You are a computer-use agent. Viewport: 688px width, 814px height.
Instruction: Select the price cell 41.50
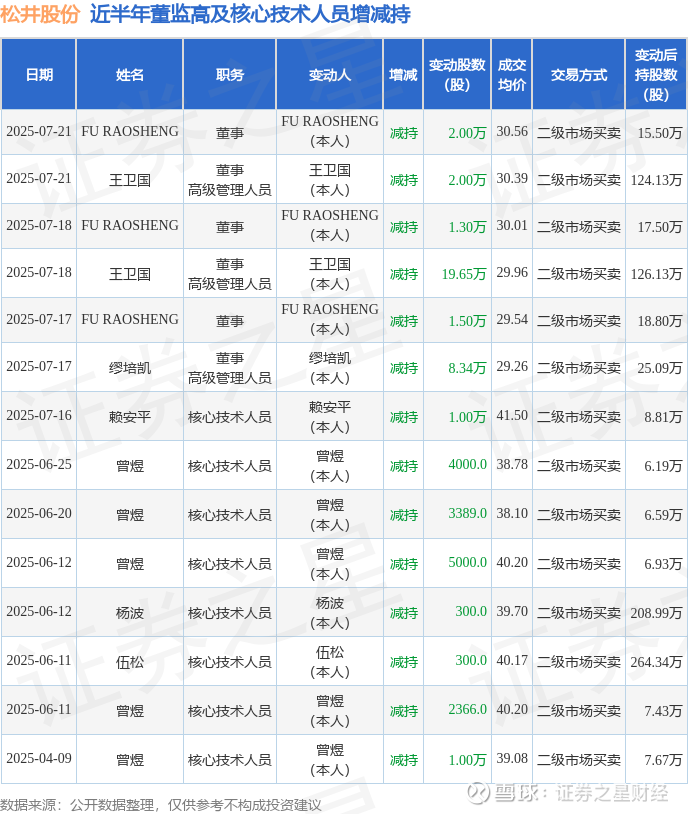[512, 415]
